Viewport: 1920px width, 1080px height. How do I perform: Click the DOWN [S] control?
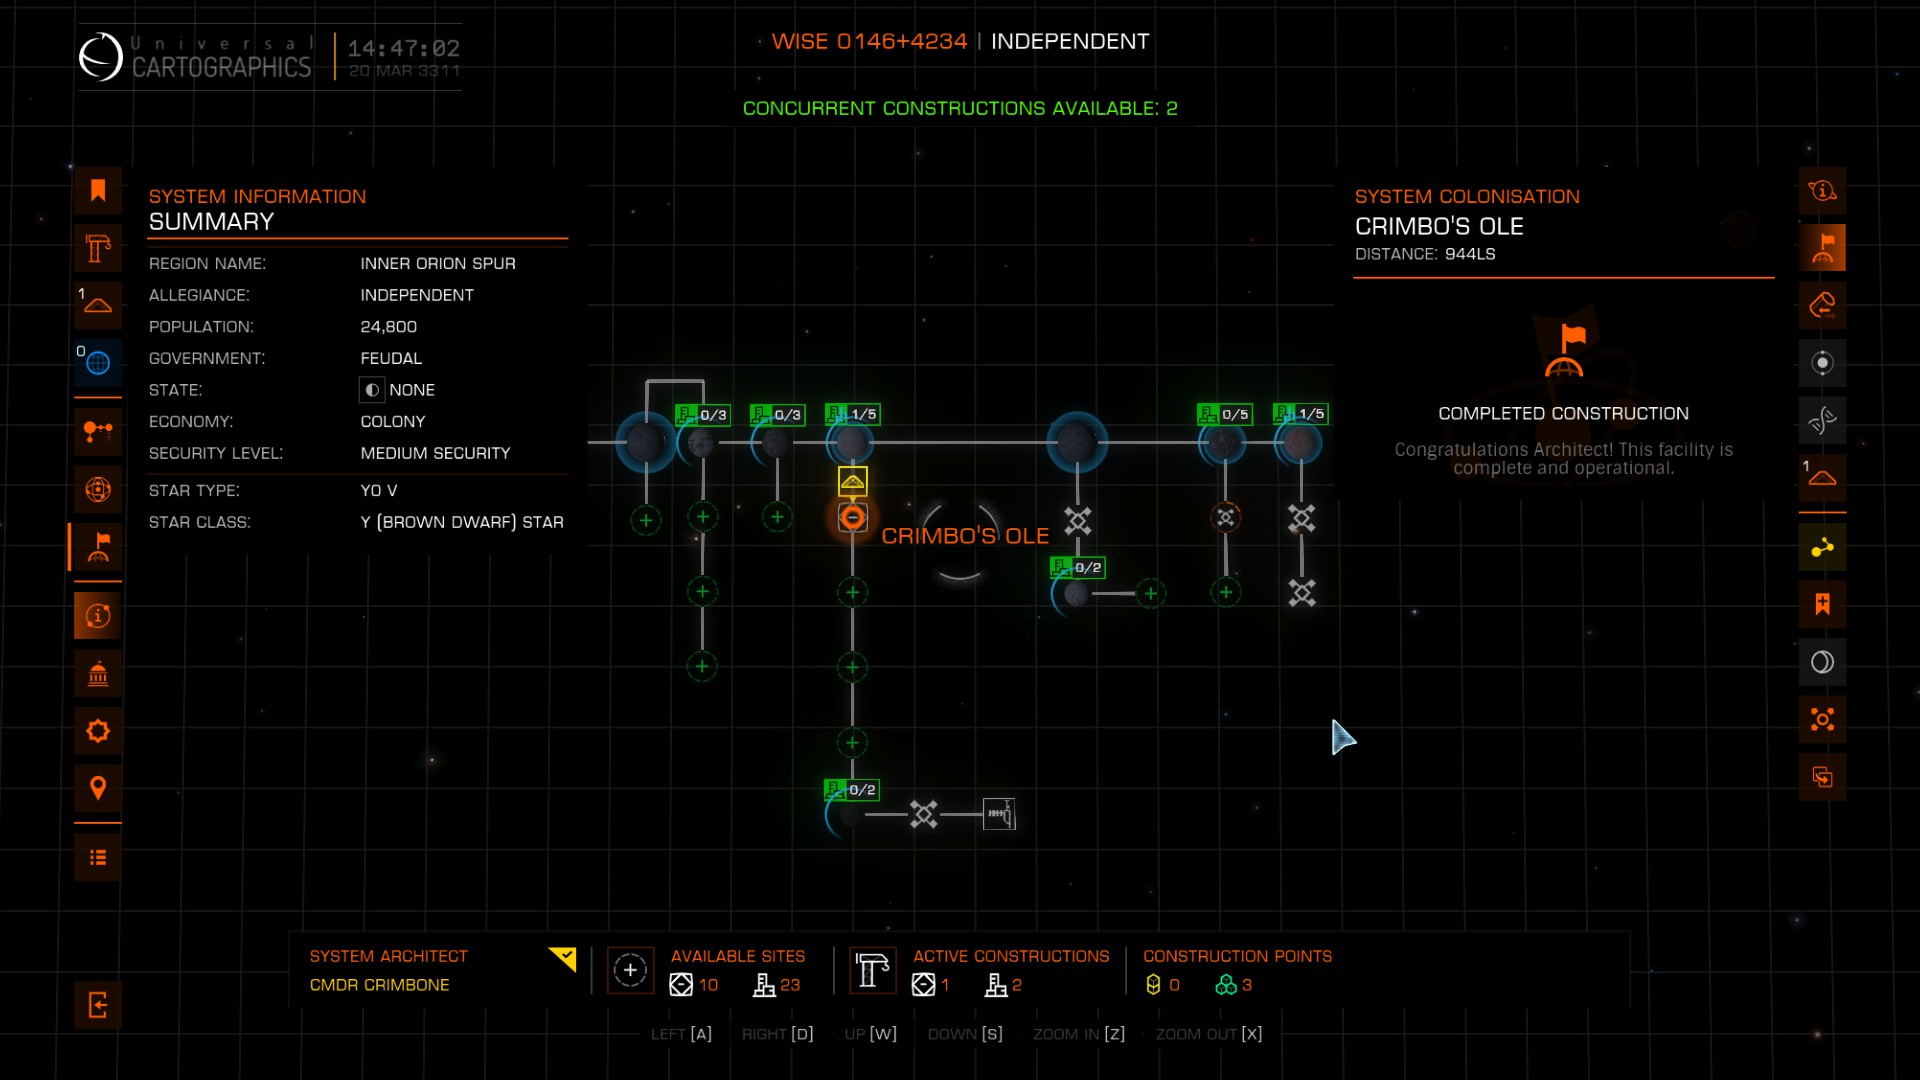(965, 1034)
